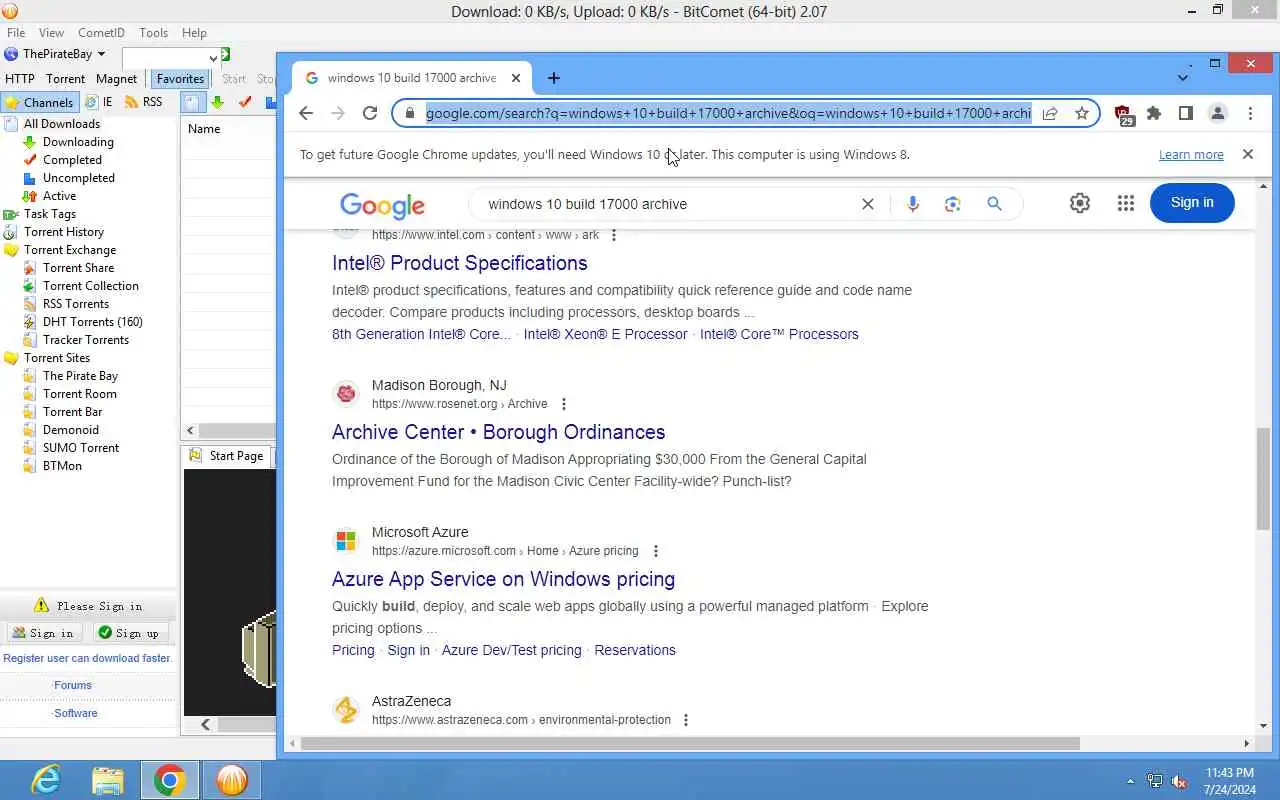The image size is (1280, 800).
Task: Open the Chrome profile avatar icon
Action: (1218, 113)
